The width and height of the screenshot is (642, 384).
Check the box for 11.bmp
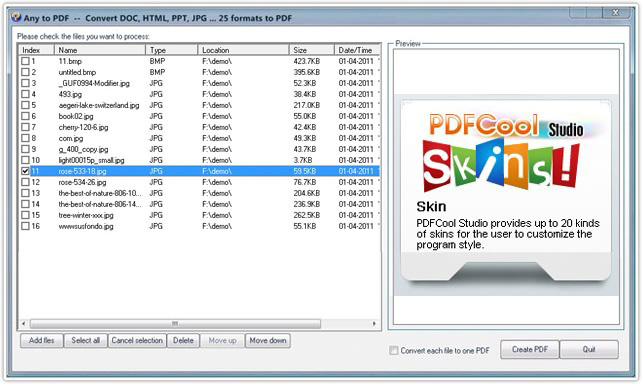point(25,61)
